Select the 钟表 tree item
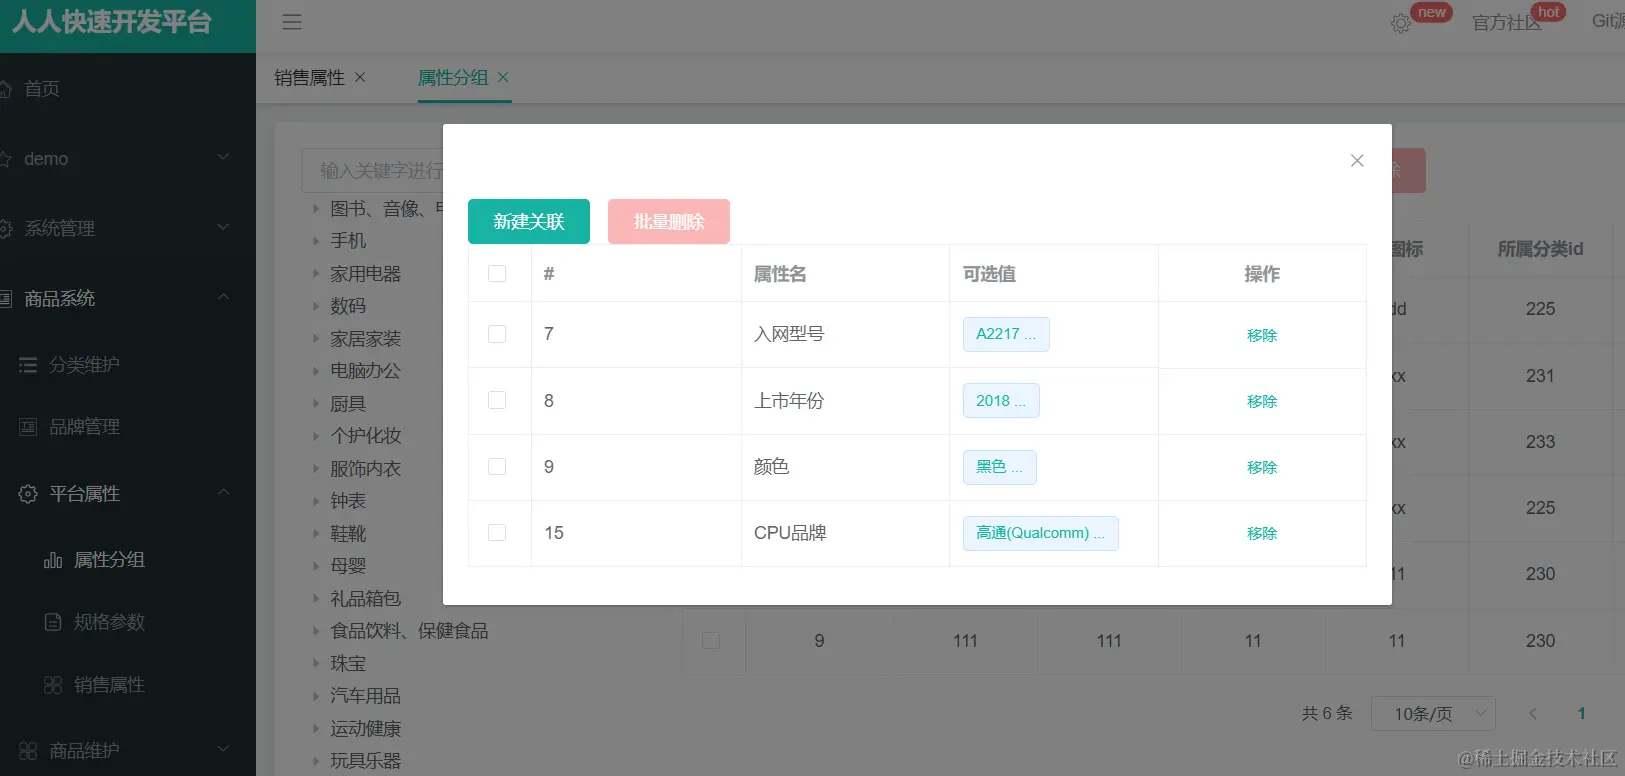Image resolution: width=1625 pixels, height=776 pixels. tap(348, 501)
